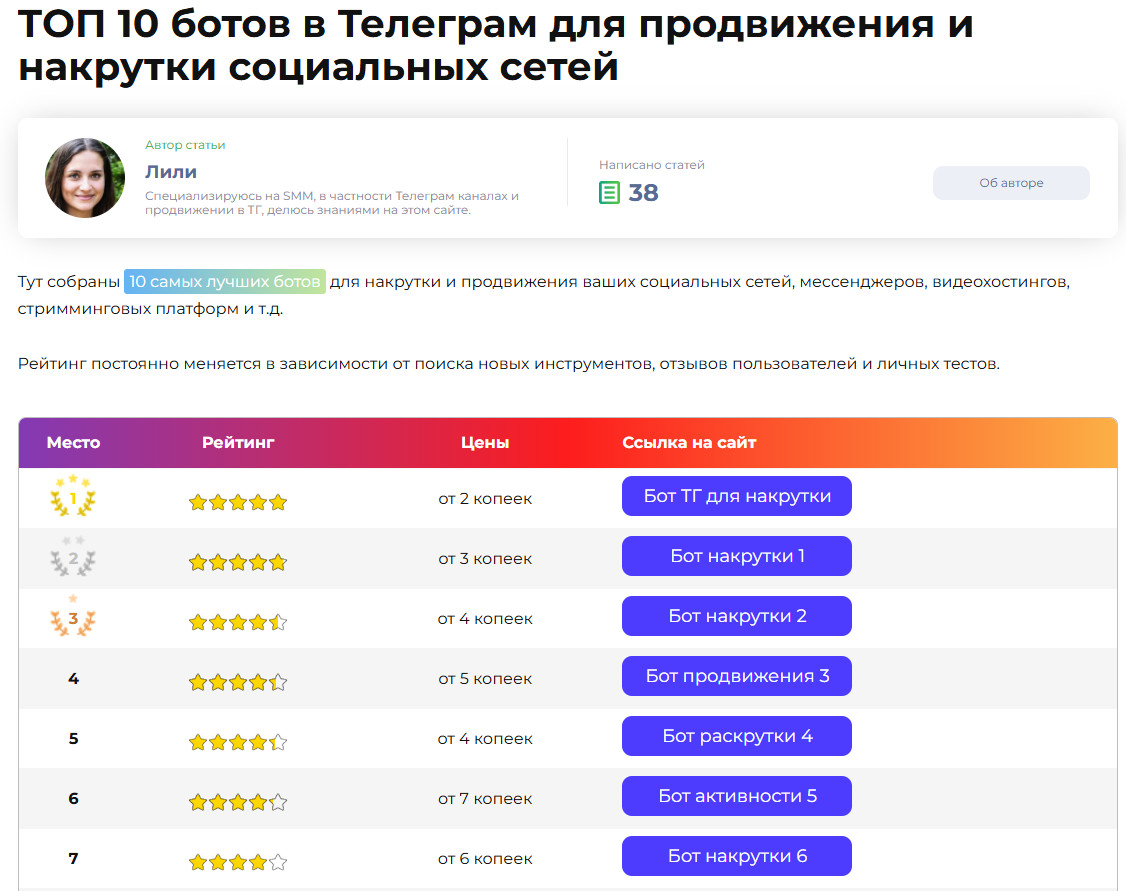Click the 'Автор статьи' label
Viewport: 1126px width, 891px height.
[x=185, y=145]
